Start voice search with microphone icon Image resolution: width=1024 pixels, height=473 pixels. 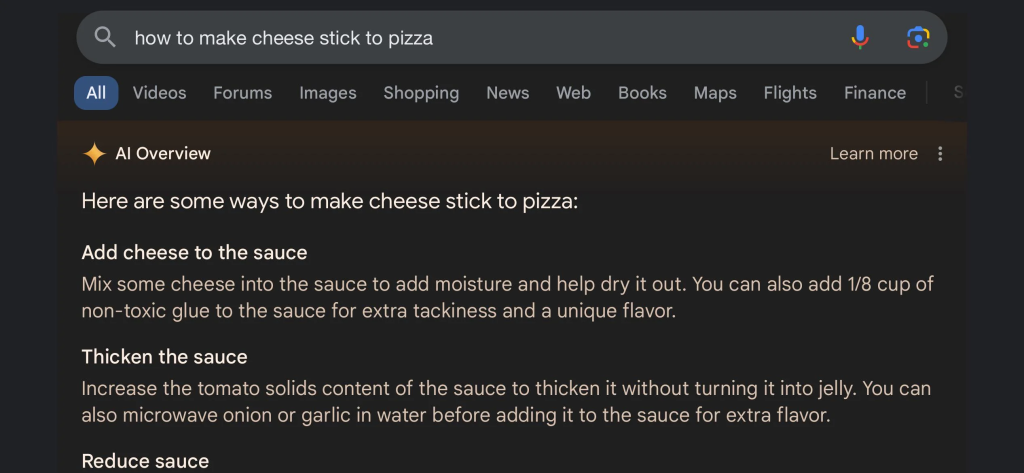coord(860,37)
